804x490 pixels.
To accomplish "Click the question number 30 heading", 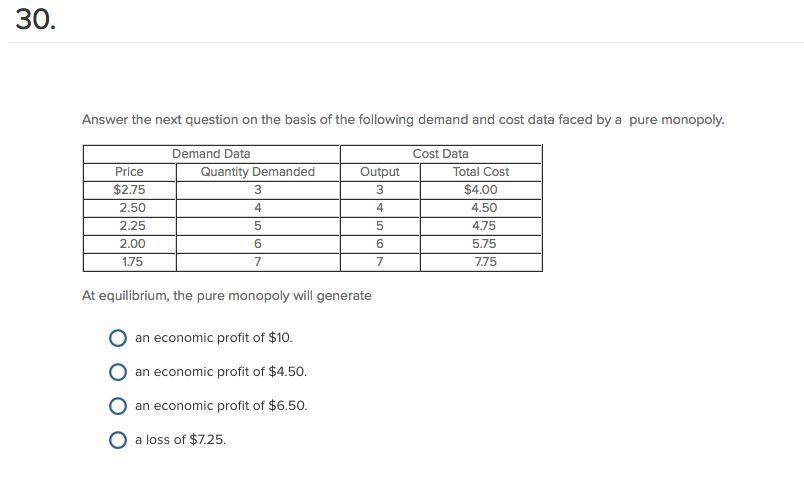I will (x=35, y=19).
